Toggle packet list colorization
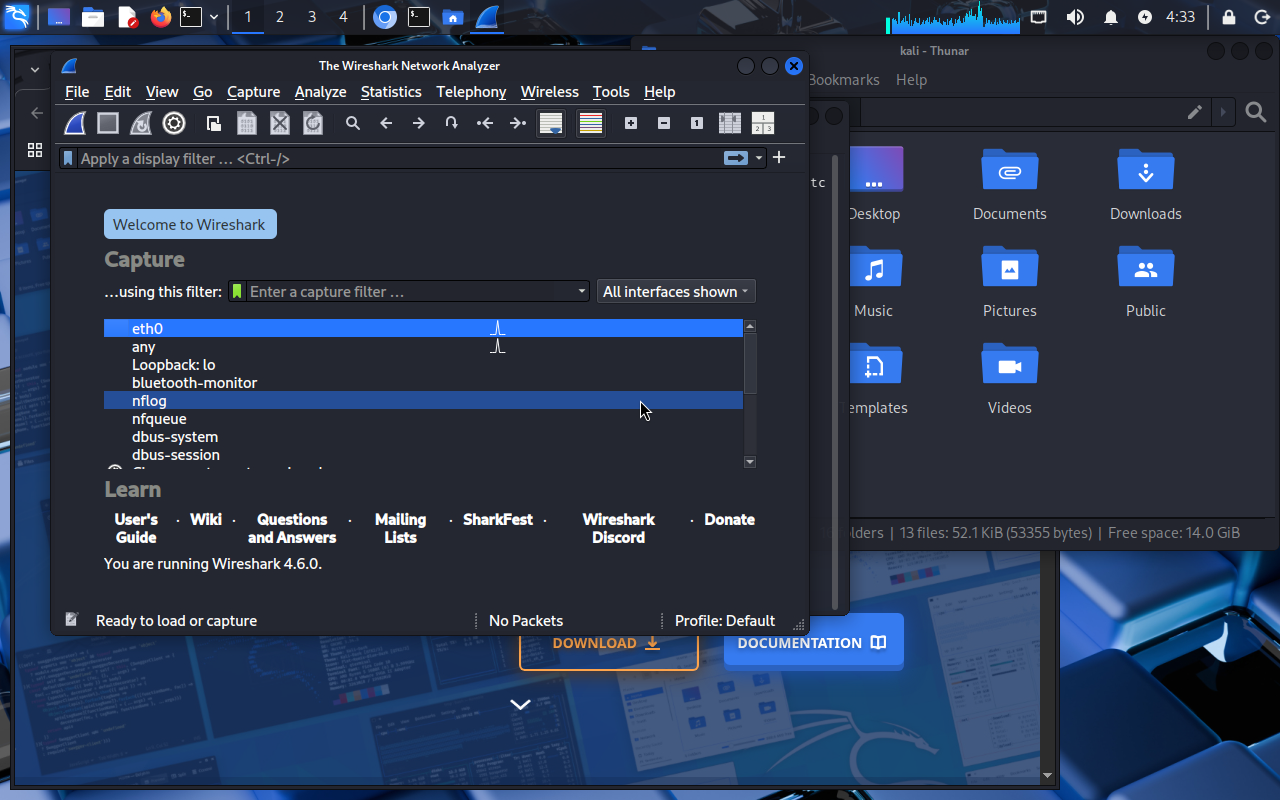 coord(591,123)
